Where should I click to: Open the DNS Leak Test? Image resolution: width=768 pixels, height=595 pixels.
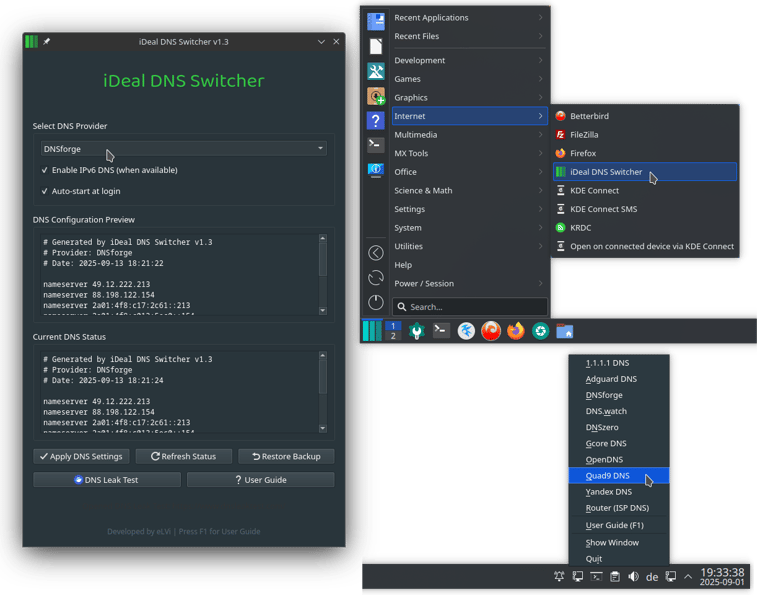tap(107, 480)
